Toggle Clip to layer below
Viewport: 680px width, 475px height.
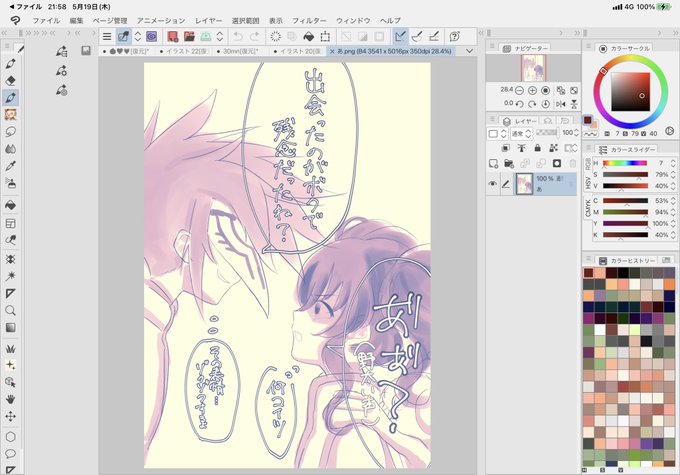click(506, 148)
